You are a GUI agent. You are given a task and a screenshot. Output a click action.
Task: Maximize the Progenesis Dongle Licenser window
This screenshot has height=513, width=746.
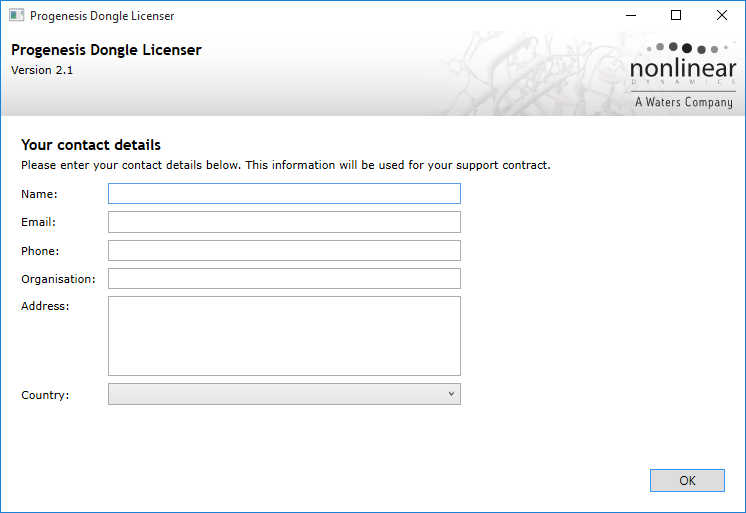click(x=676, y=15)
